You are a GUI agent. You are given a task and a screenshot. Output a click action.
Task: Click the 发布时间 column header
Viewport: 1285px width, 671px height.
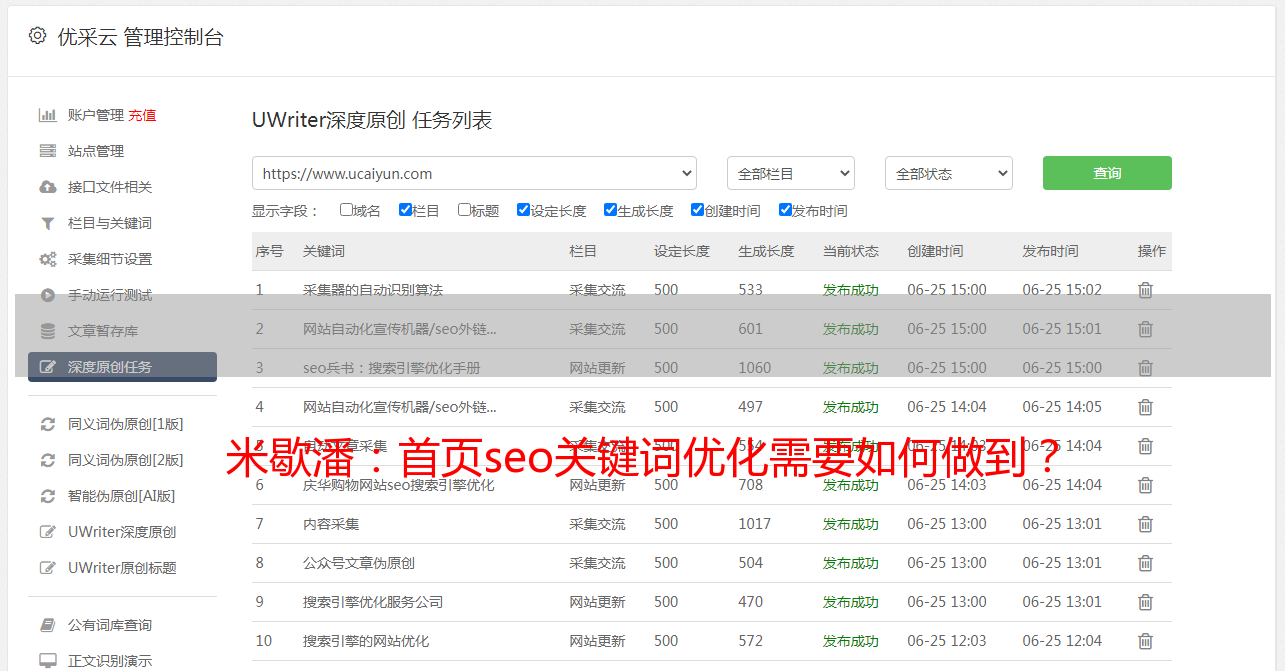(1050, 251)
